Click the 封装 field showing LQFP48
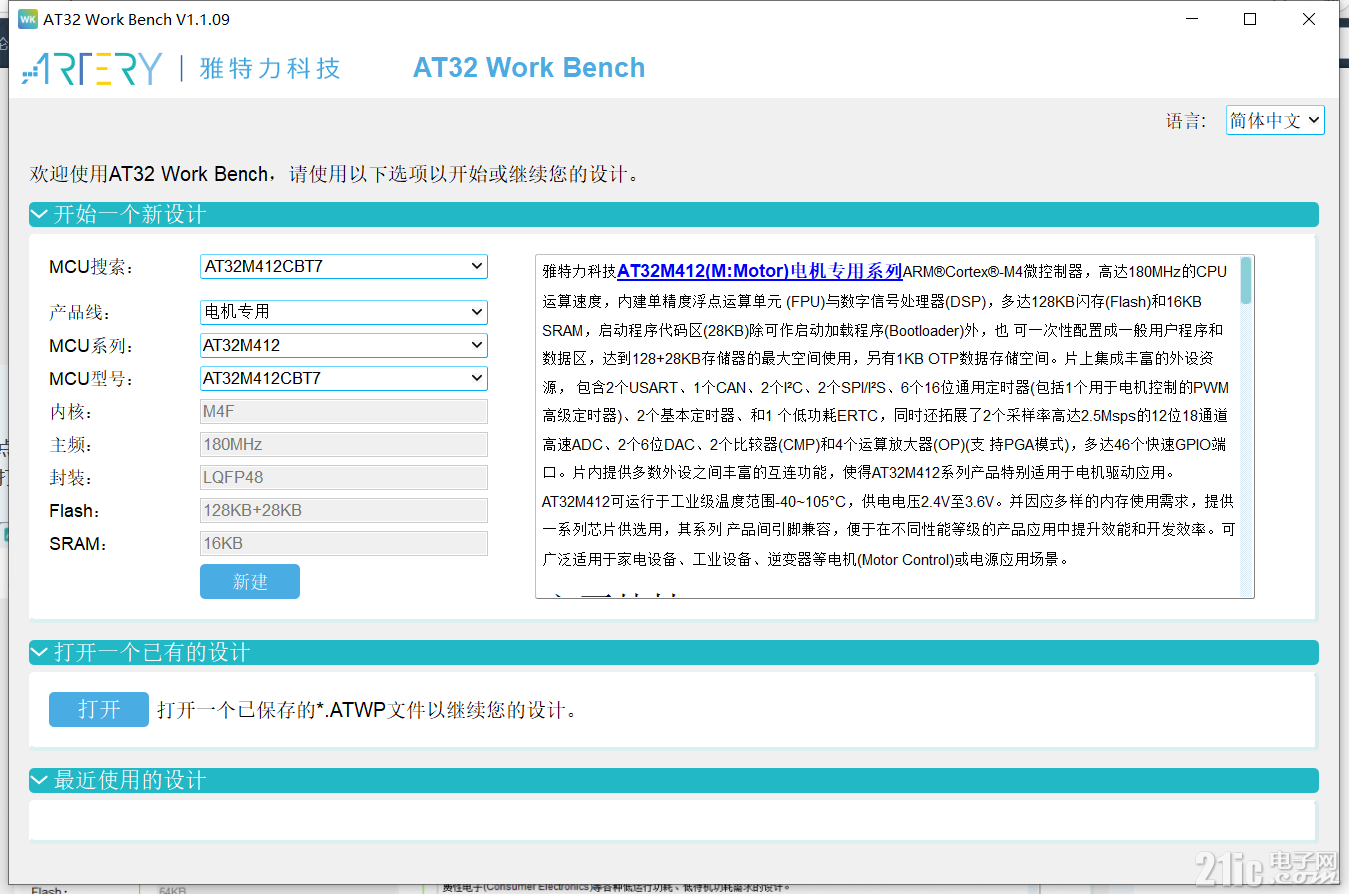The height and width of the screenshot is (894, 1349). [x=344, y=477]
